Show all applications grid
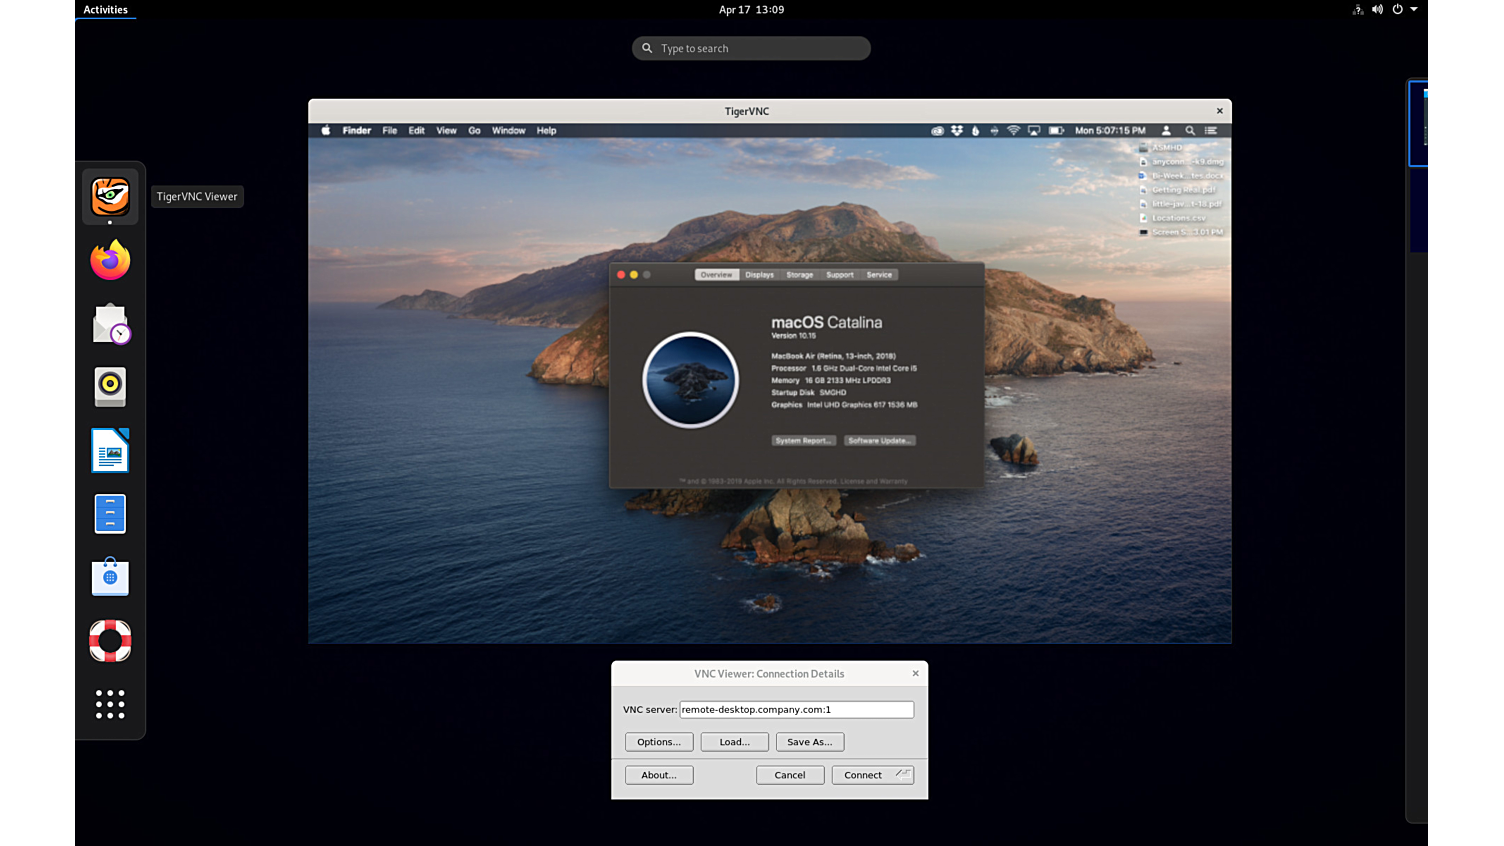 110,704
